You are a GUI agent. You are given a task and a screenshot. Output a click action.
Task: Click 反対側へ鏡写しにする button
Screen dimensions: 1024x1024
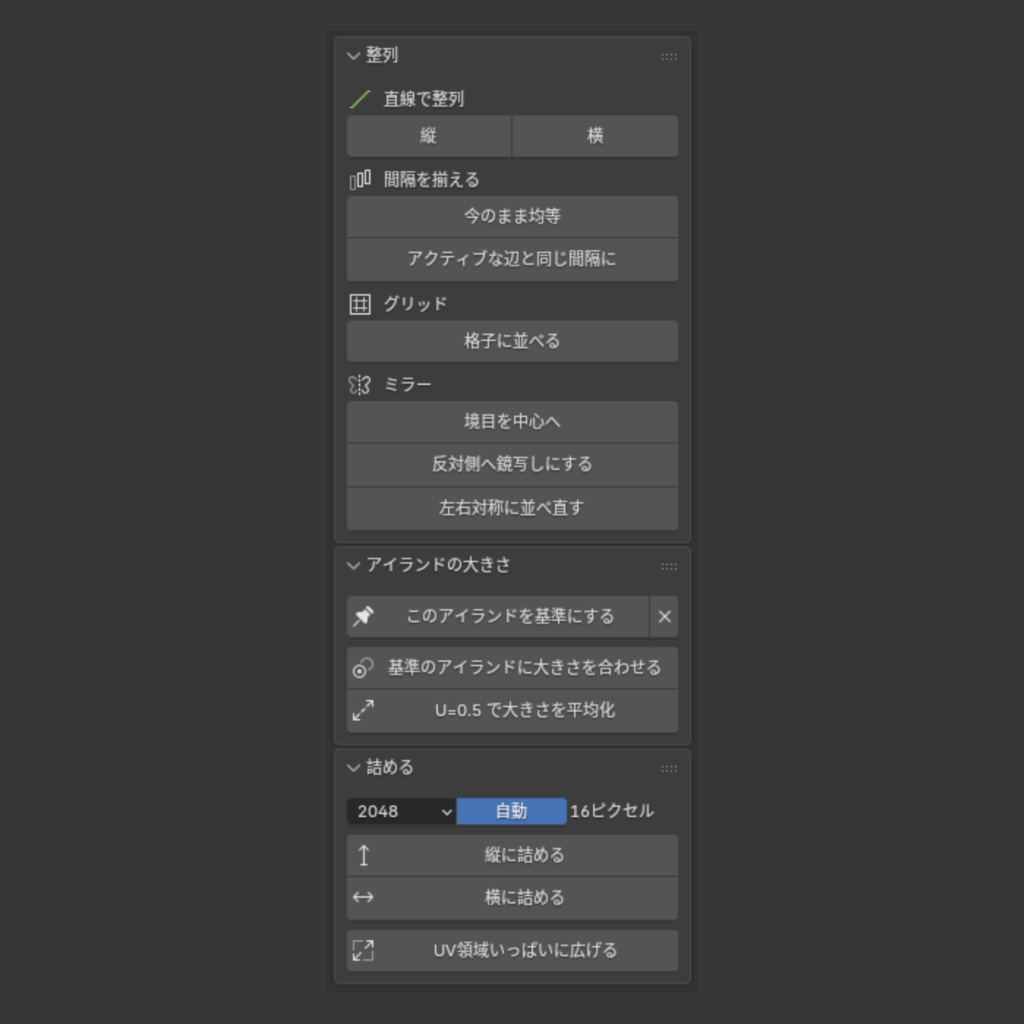(512, 464)
